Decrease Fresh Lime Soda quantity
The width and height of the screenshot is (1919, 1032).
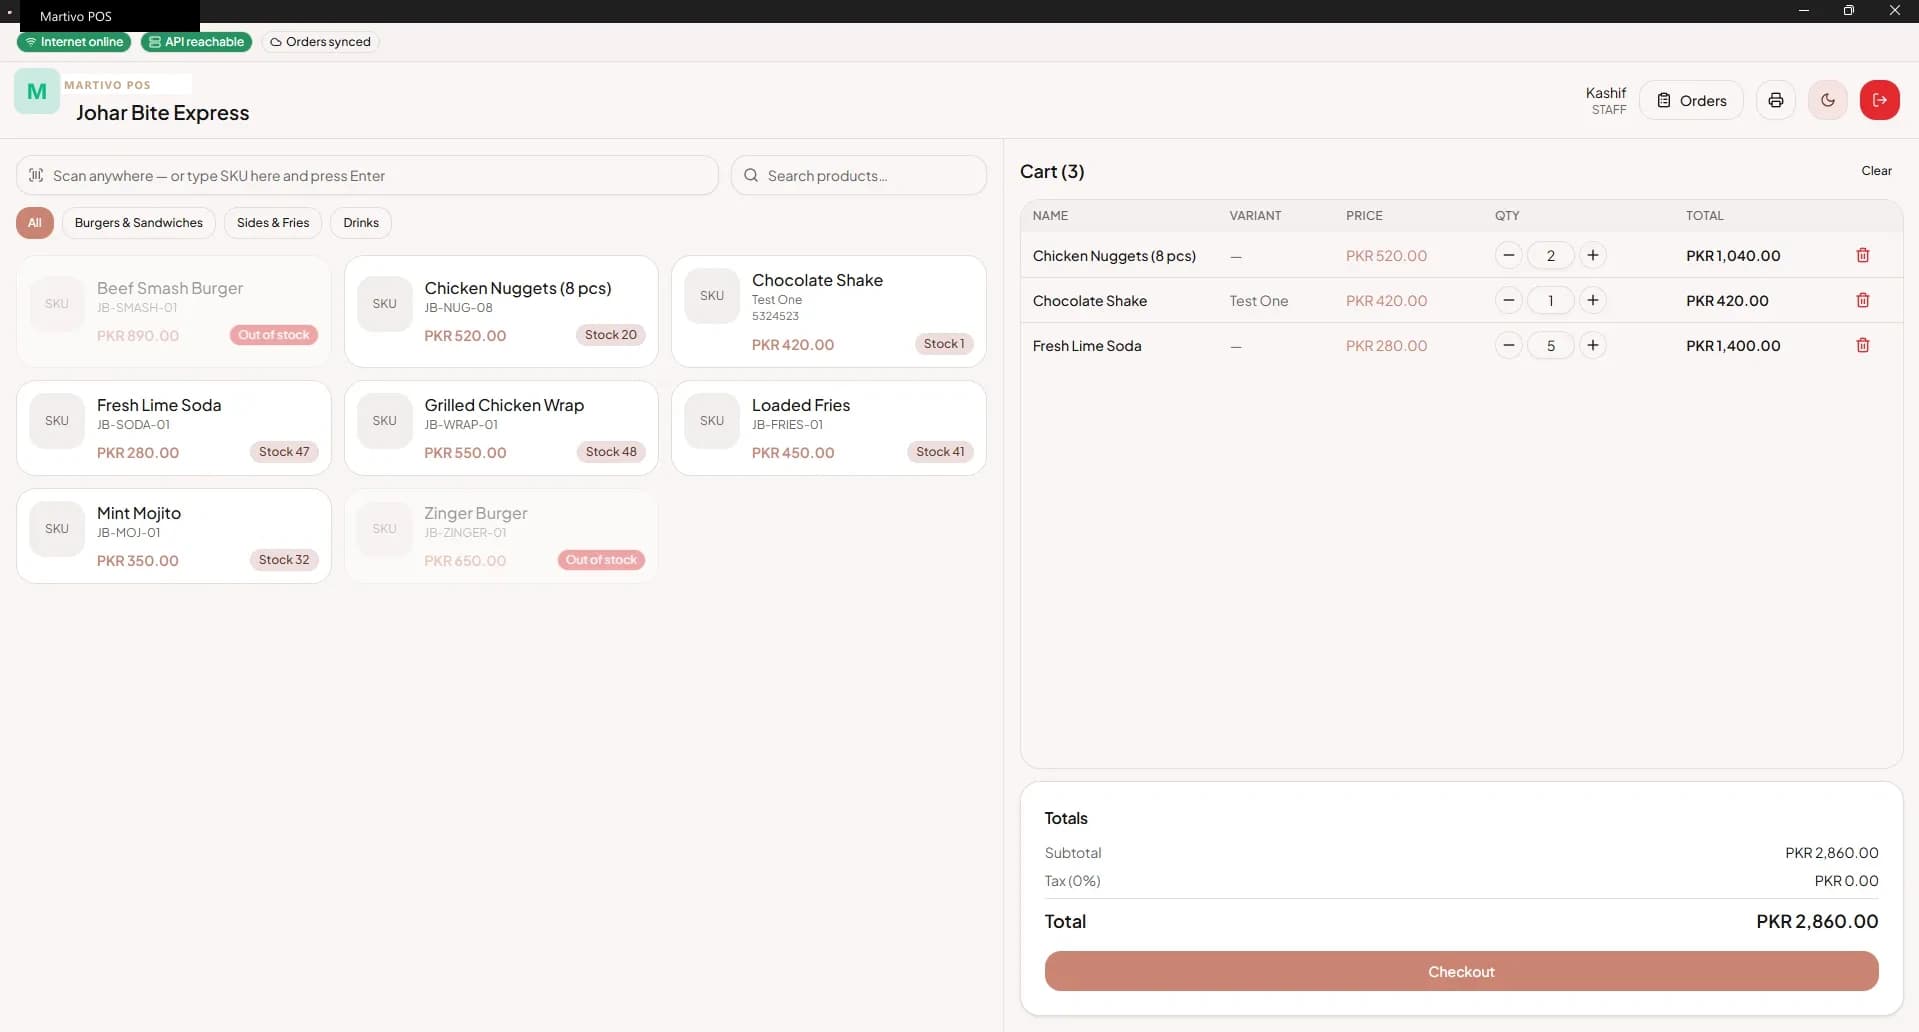point(1508,346)
